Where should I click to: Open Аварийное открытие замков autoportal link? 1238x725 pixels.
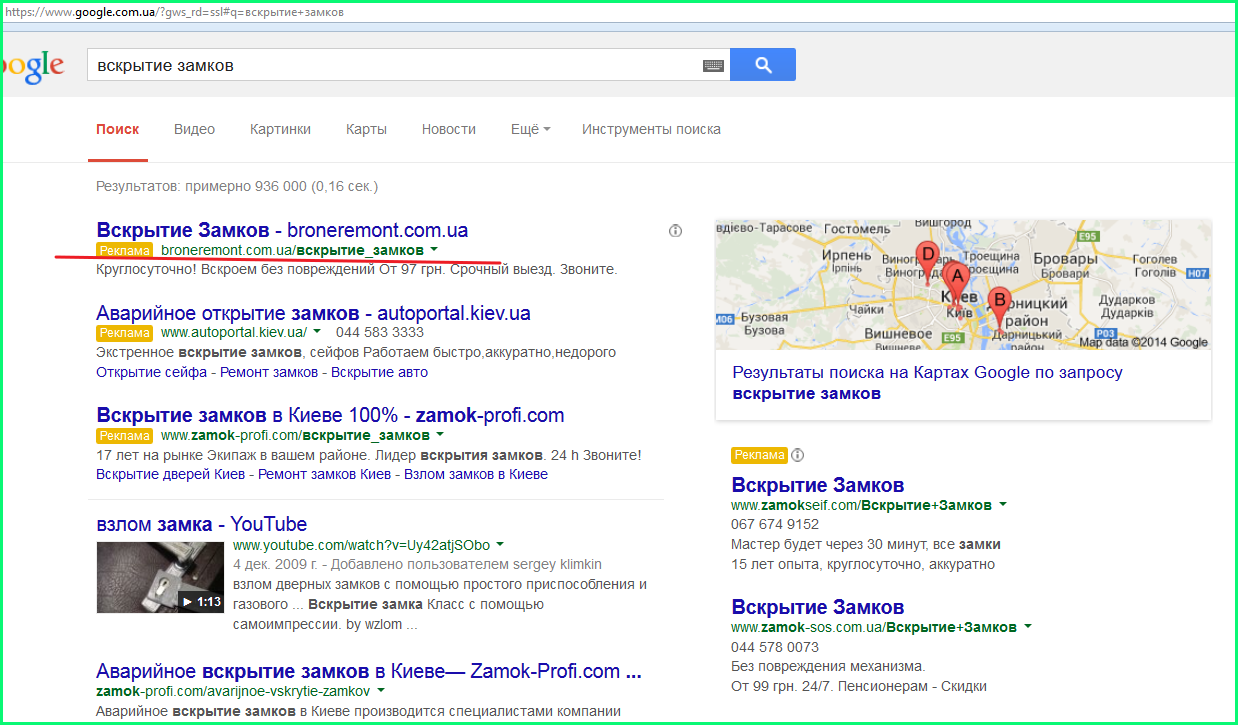coord(313,313)
